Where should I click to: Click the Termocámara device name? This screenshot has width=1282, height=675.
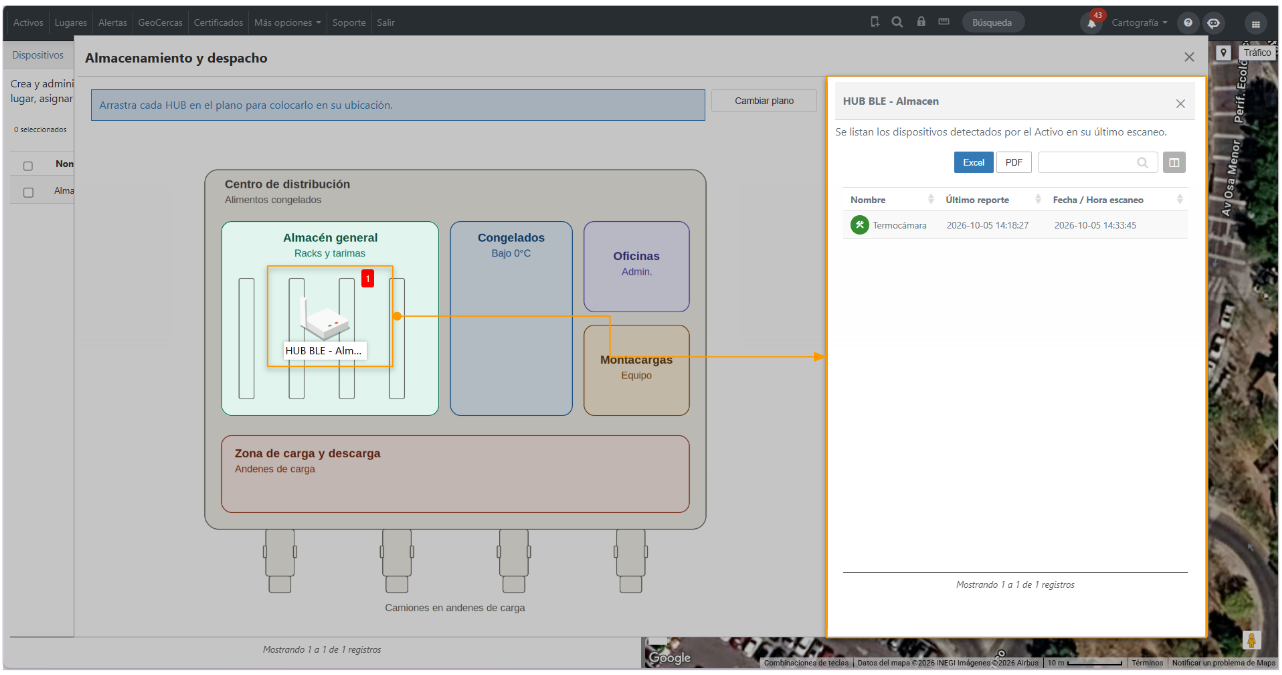[x=900, y=225]
